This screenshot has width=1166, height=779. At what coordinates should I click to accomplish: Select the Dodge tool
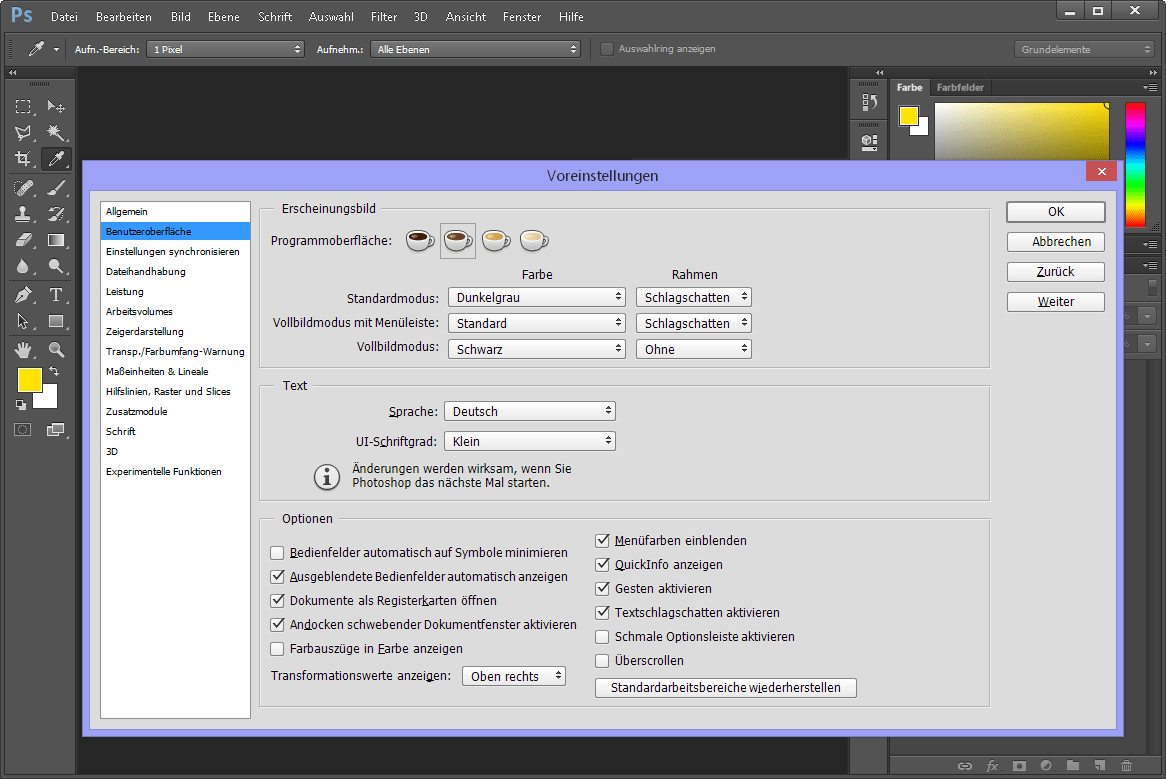pos(56,266)
